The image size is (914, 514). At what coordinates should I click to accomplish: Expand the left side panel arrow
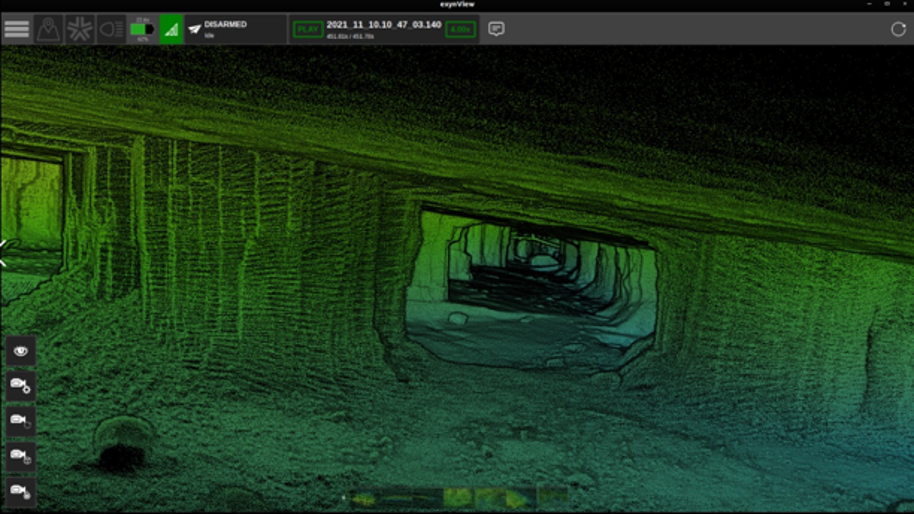coord(3,254)
